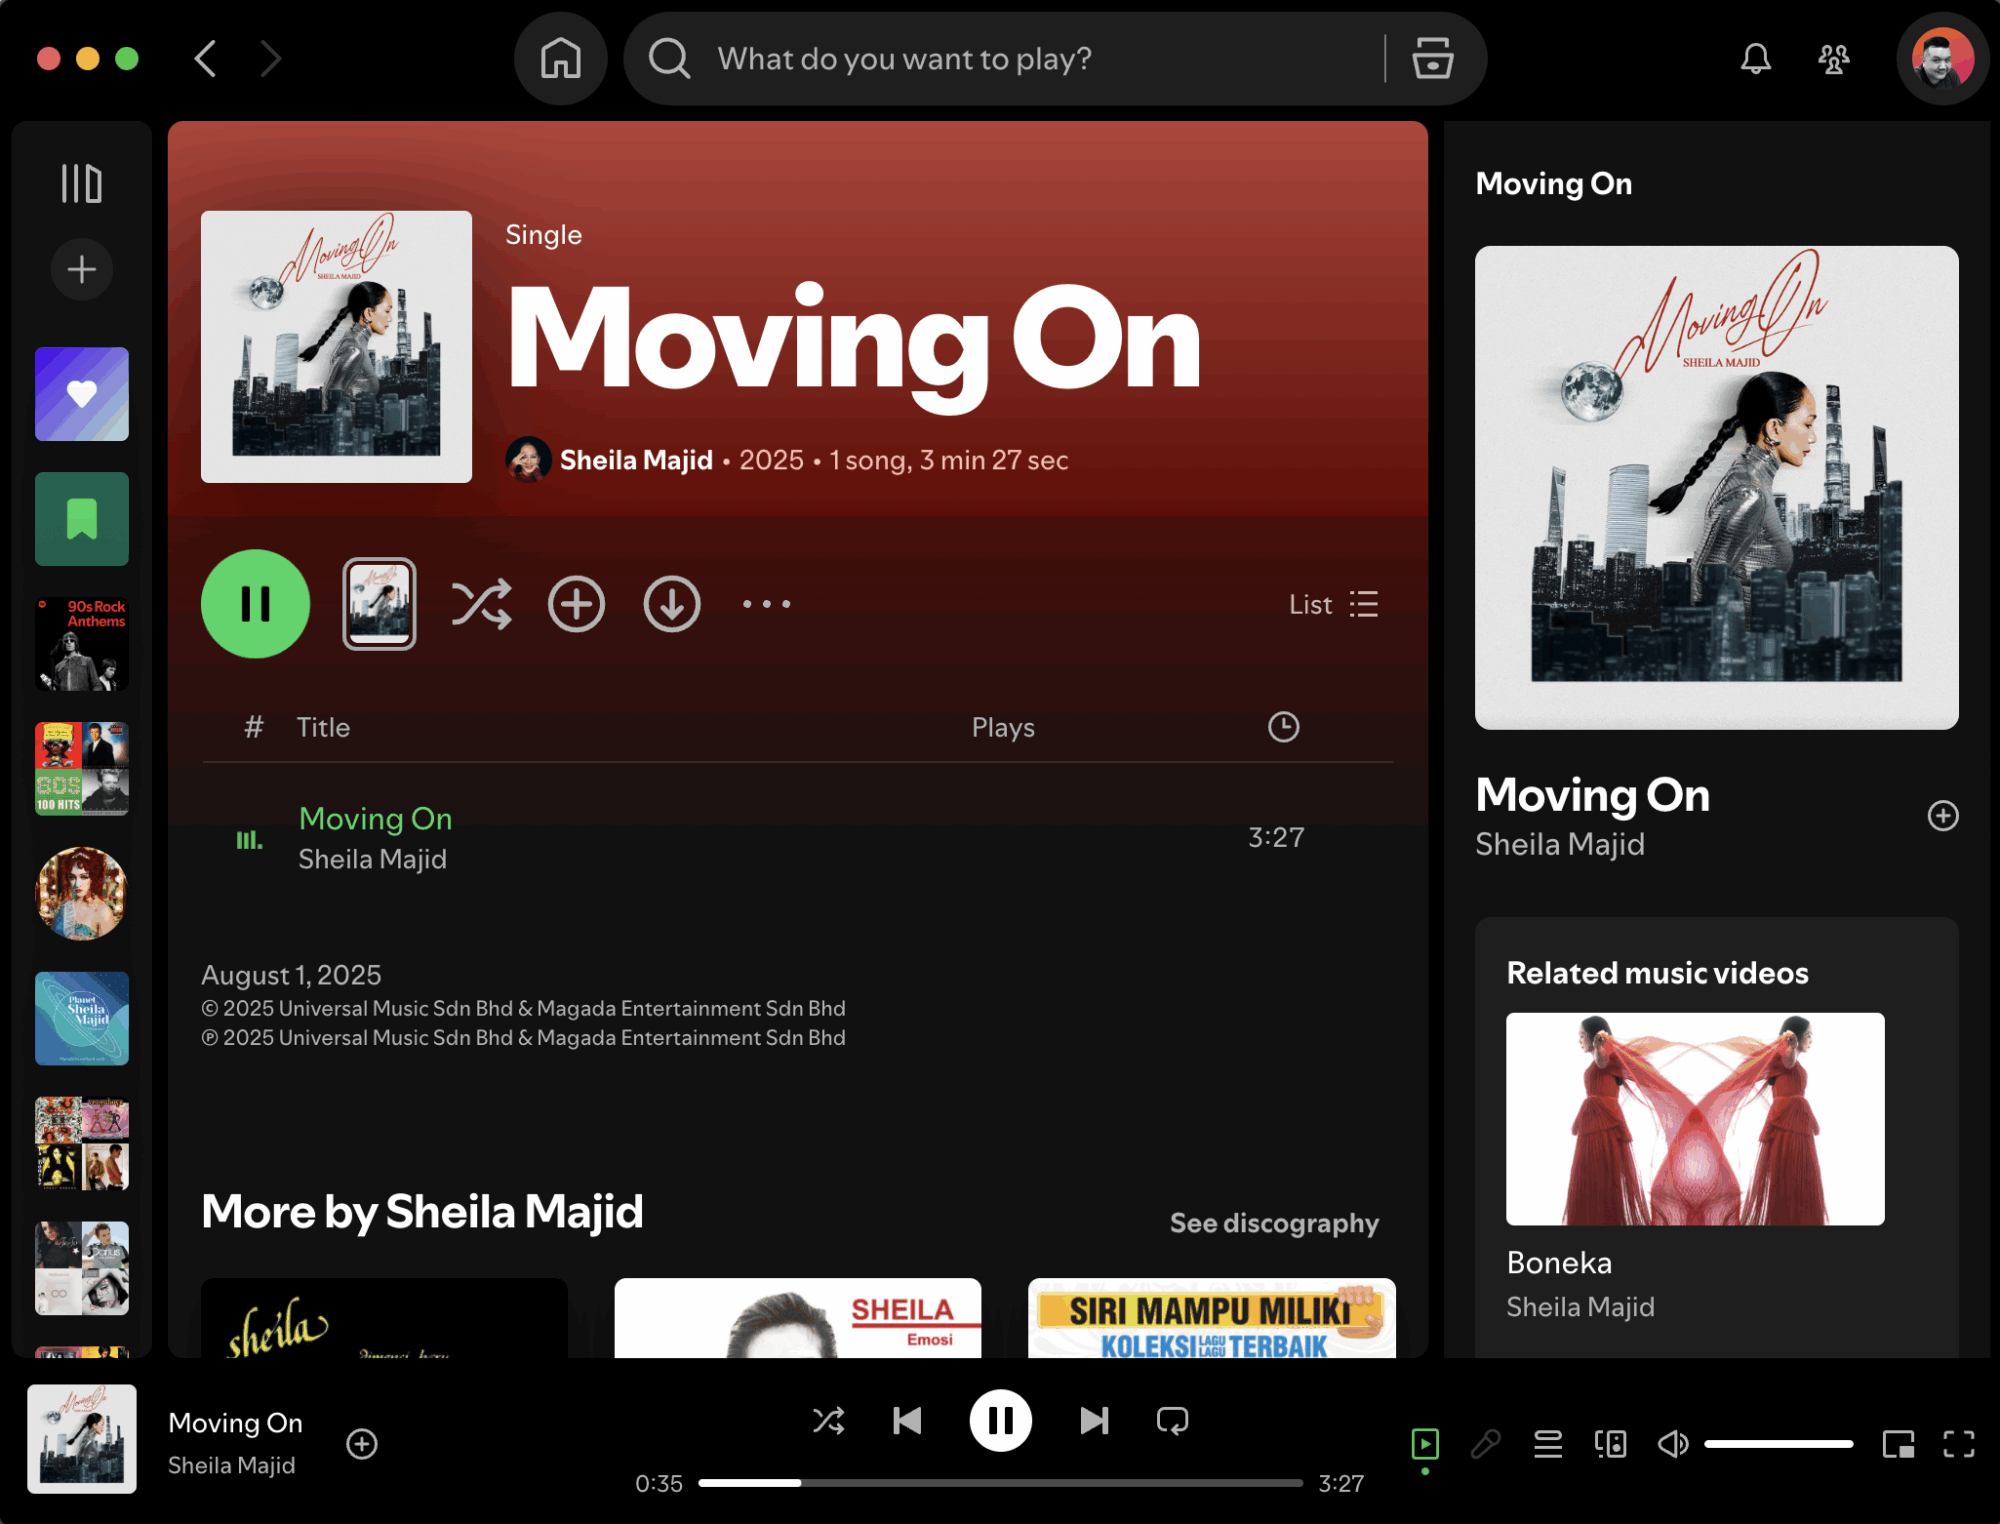The width and height of the screenshot is (2000, 1524).
Task: Open more options three-dot menu
Action: coord(766,604)
